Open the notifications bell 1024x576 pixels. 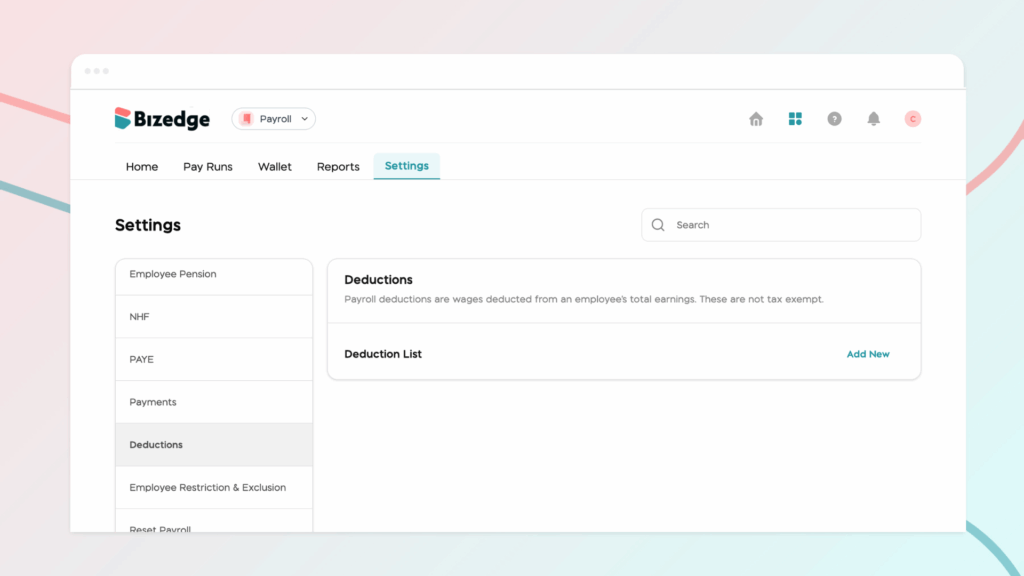click(x=873, y=119)
